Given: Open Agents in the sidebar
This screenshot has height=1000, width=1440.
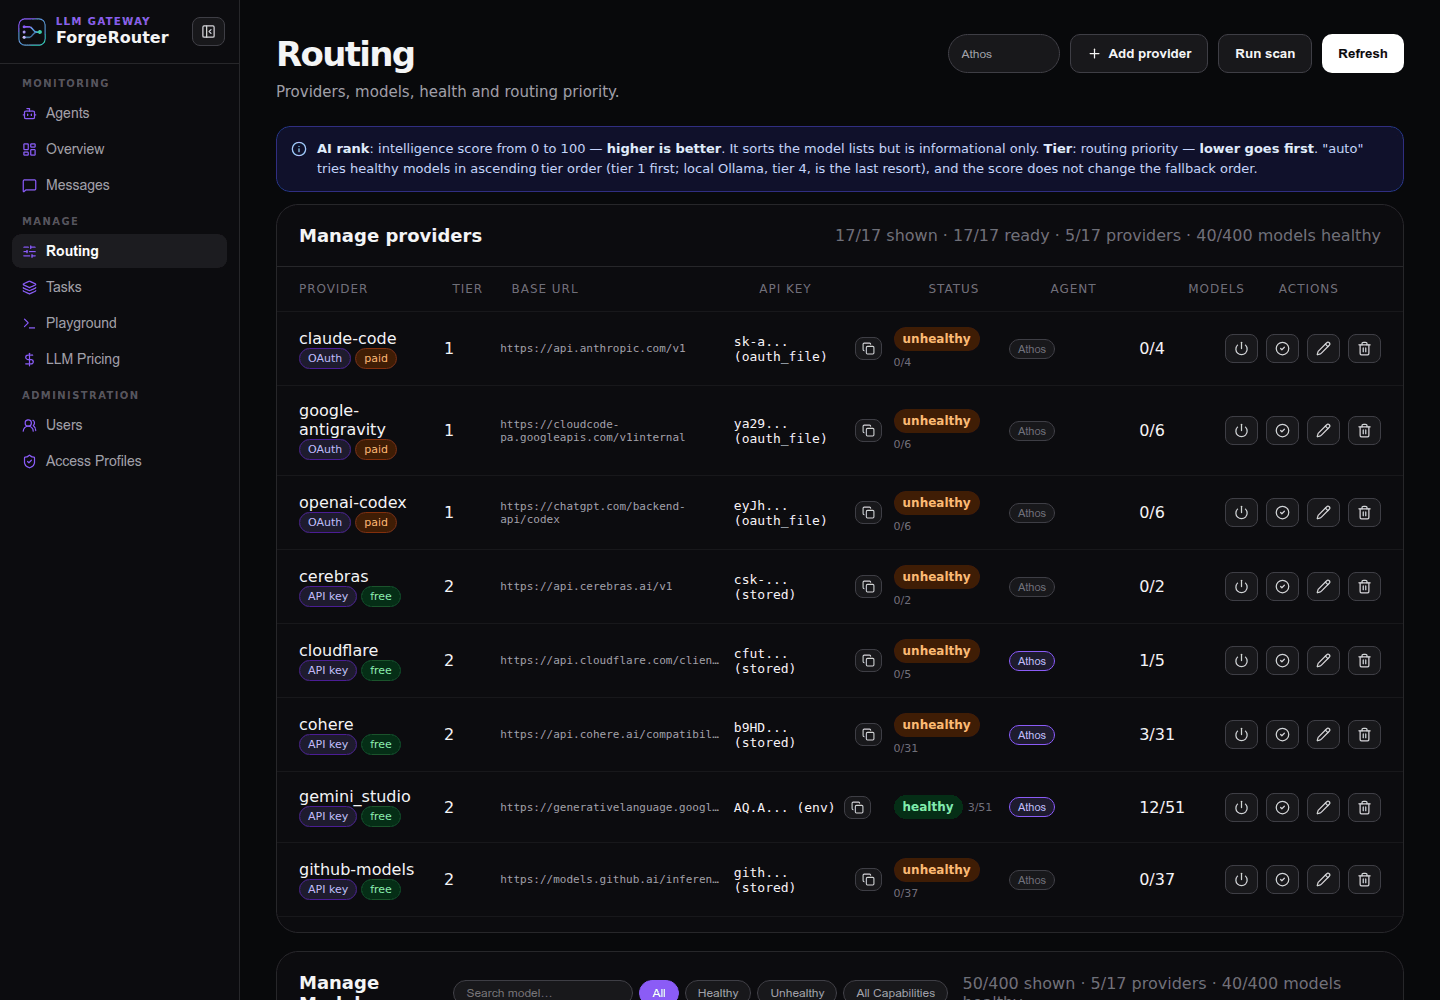Looking at the screenshot, I should point(119,113).
